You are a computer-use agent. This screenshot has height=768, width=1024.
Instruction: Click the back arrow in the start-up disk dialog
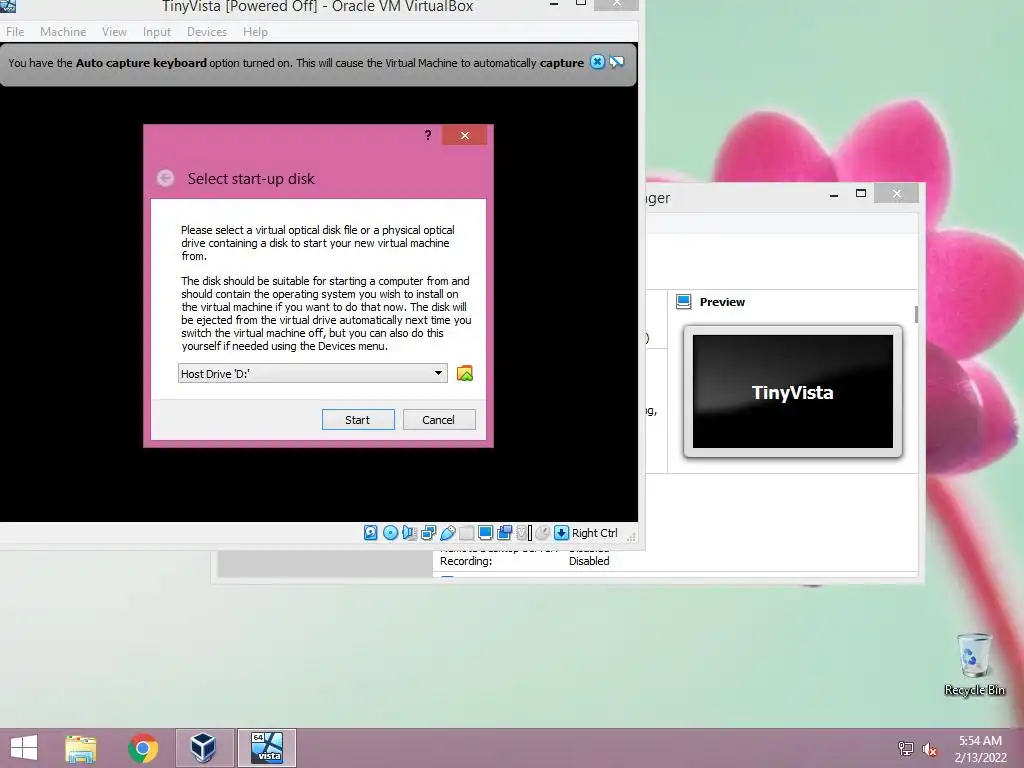pos(165,178)
